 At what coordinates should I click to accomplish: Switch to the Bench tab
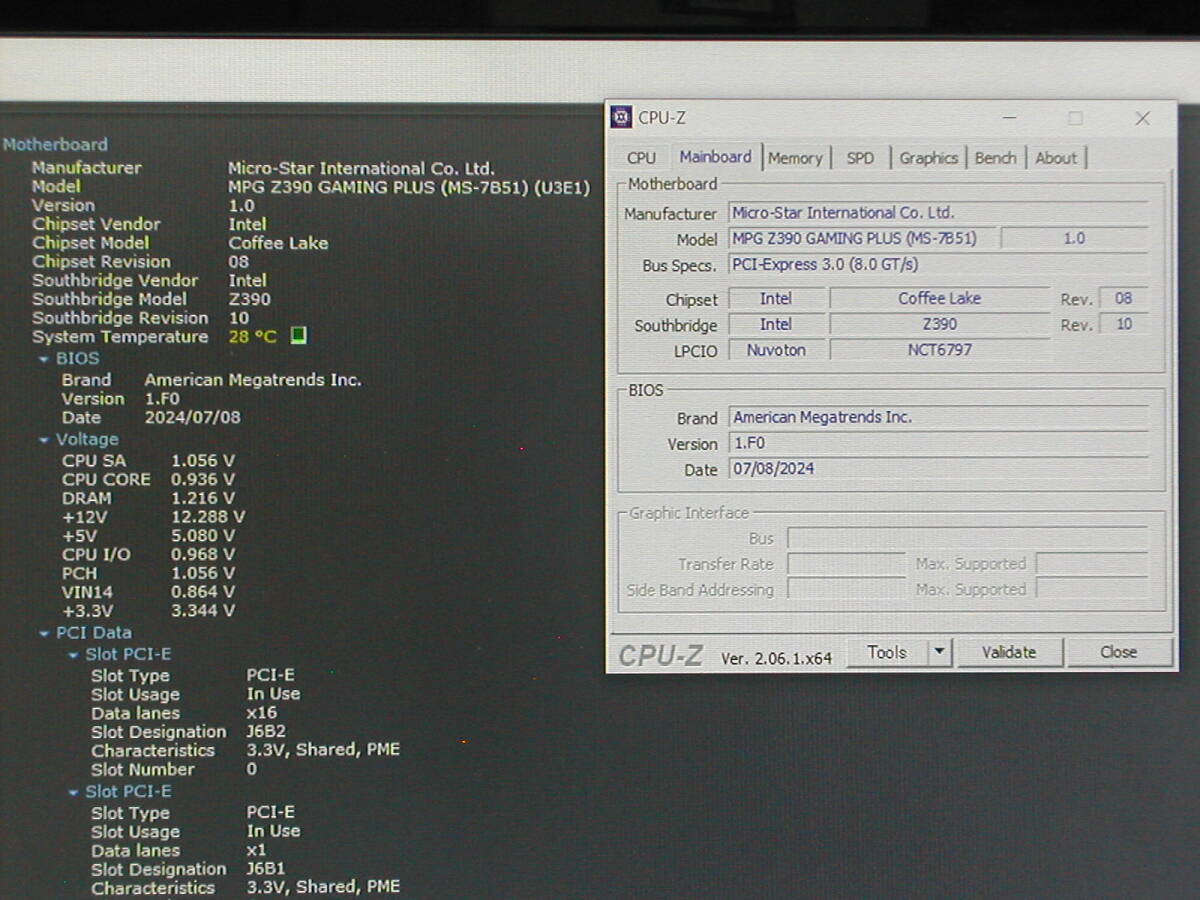click(995, 158)
